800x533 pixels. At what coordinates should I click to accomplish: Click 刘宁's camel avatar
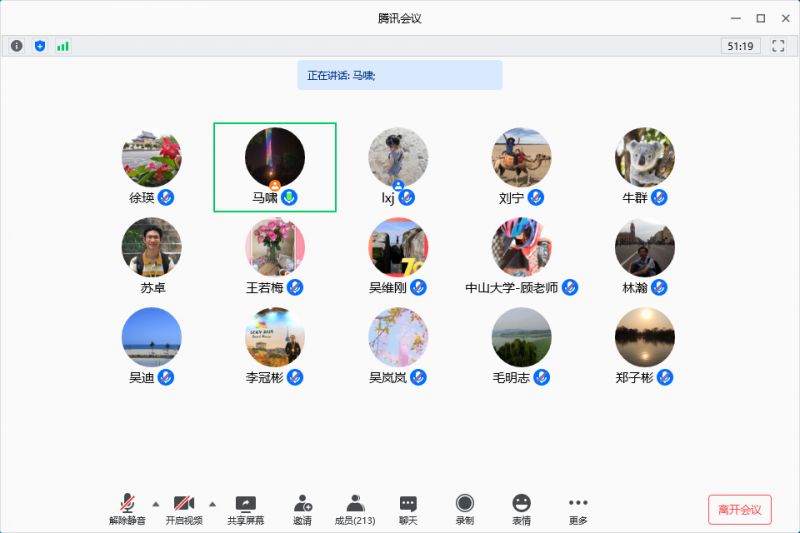521,157
